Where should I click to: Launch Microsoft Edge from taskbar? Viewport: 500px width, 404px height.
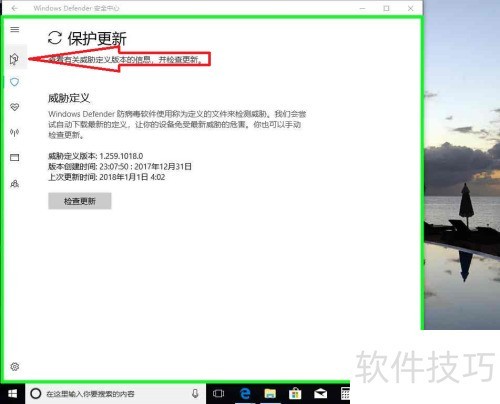point(245,394)
